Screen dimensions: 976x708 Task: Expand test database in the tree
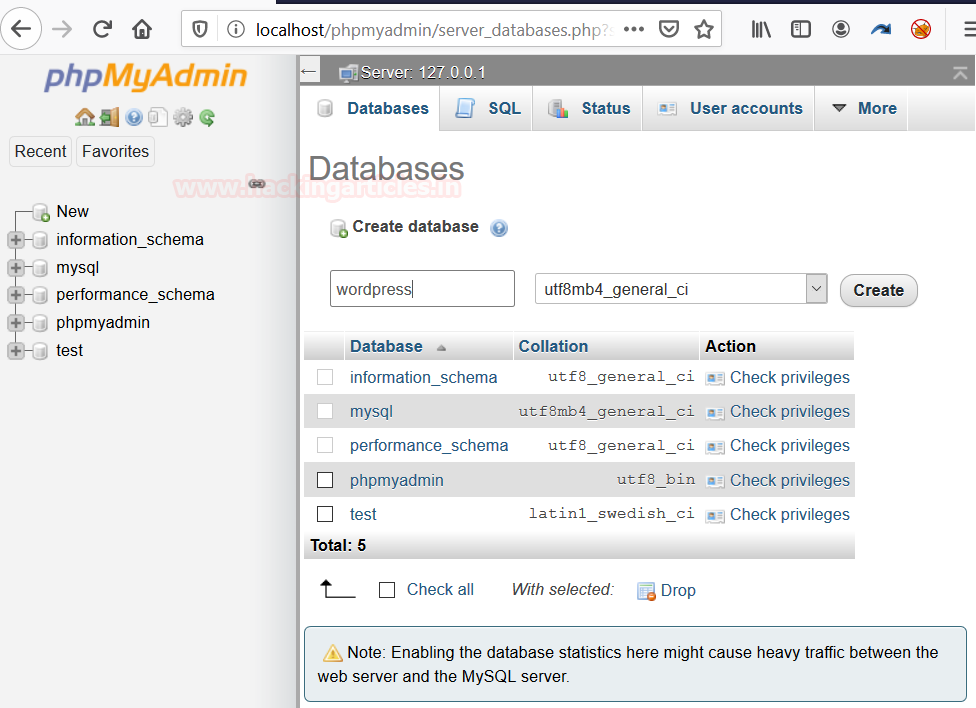pos(16,351)
